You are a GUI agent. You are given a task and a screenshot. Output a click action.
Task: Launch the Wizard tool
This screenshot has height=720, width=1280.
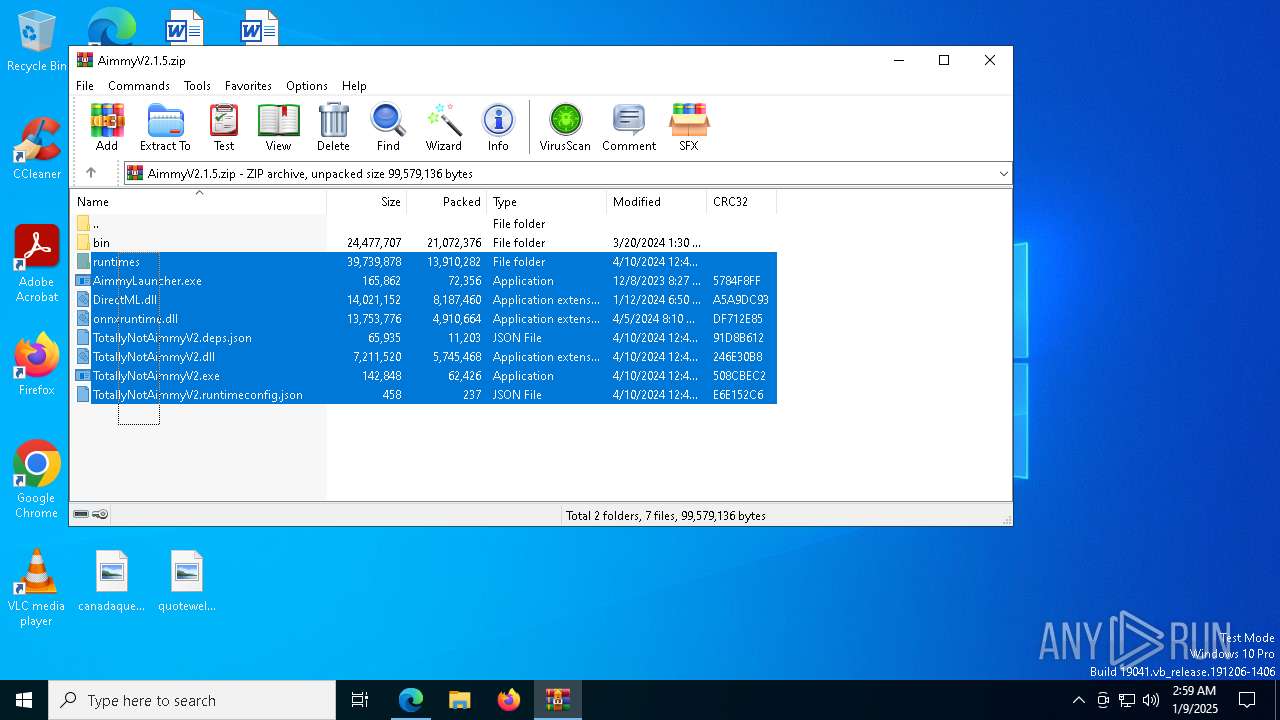point(443,127)
